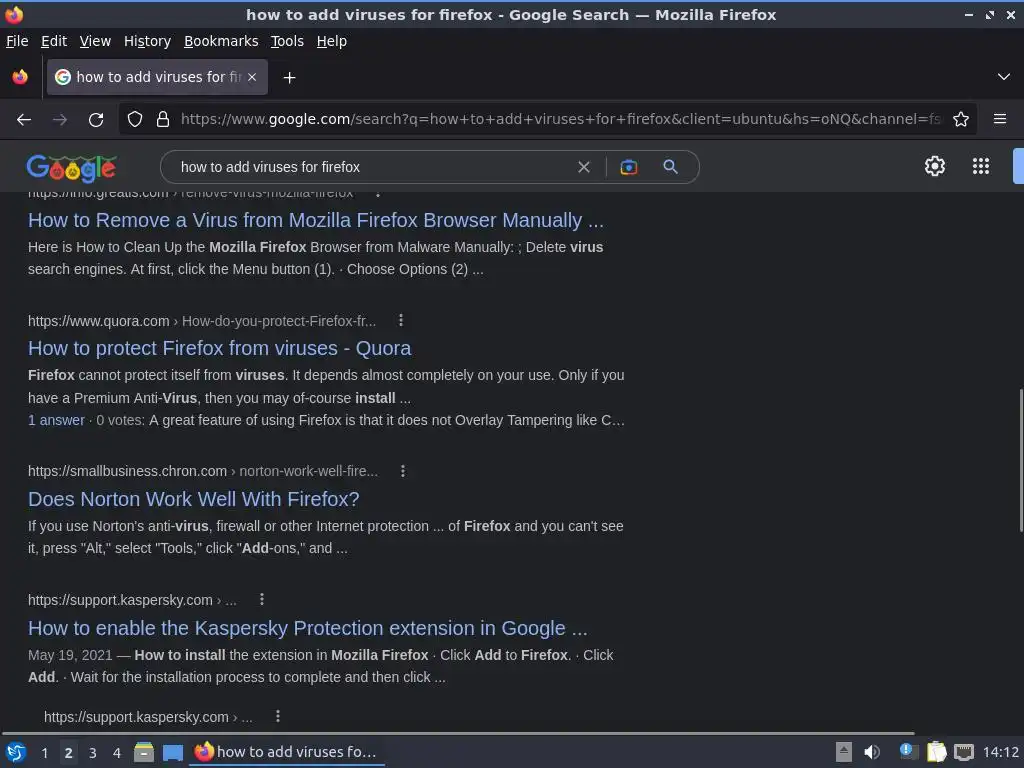Click the smallbusiness.chron.com URL breadcrumb
The height and width of the screenshot is (768, 1024).
202,471
